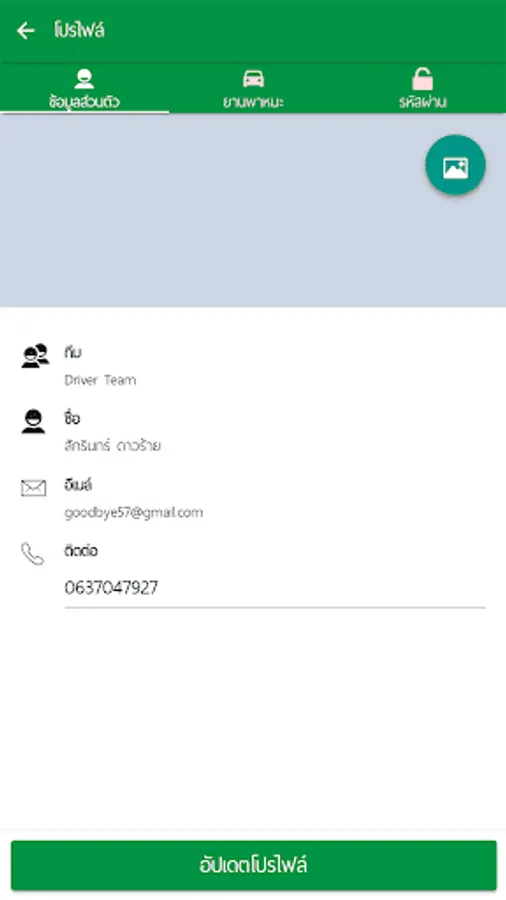Click the Driver Team value
Image resolution: width=506 pixels, height=900 pixels.
coord(100,380)
